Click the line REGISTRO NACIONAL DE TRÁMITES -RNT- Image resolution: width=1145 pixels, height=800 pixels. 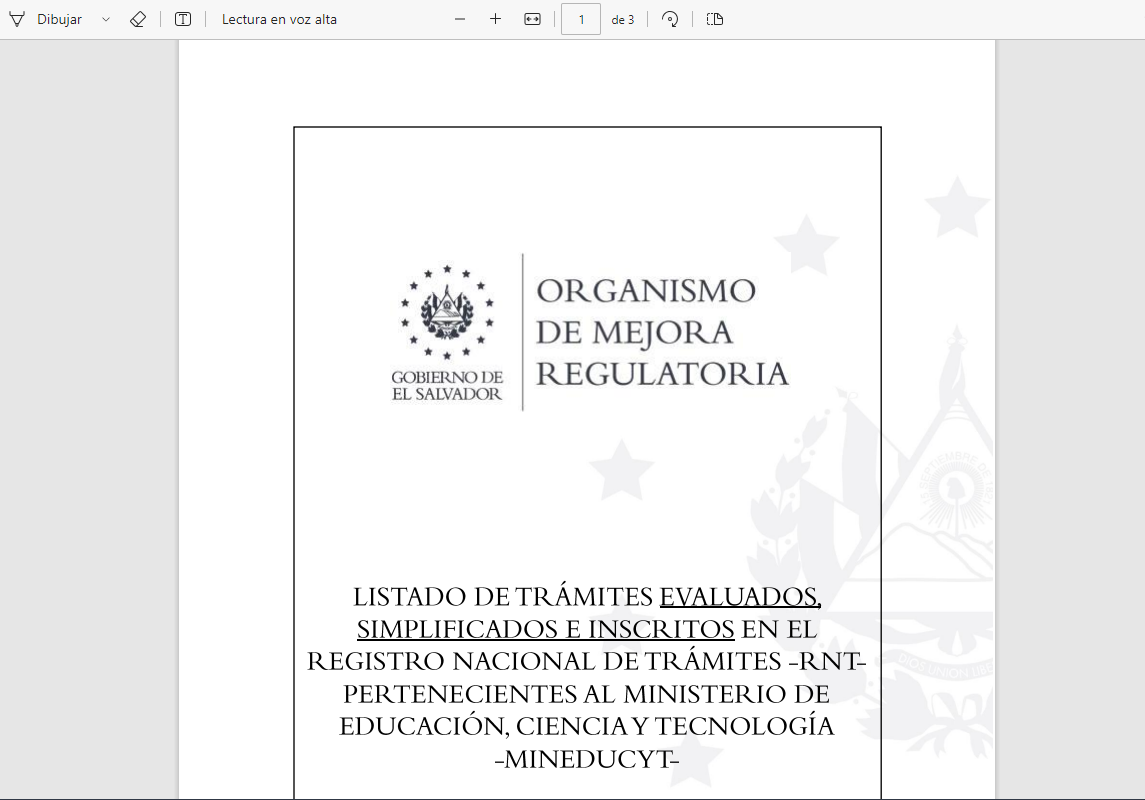pyautogui.click(x=586, y=661)
